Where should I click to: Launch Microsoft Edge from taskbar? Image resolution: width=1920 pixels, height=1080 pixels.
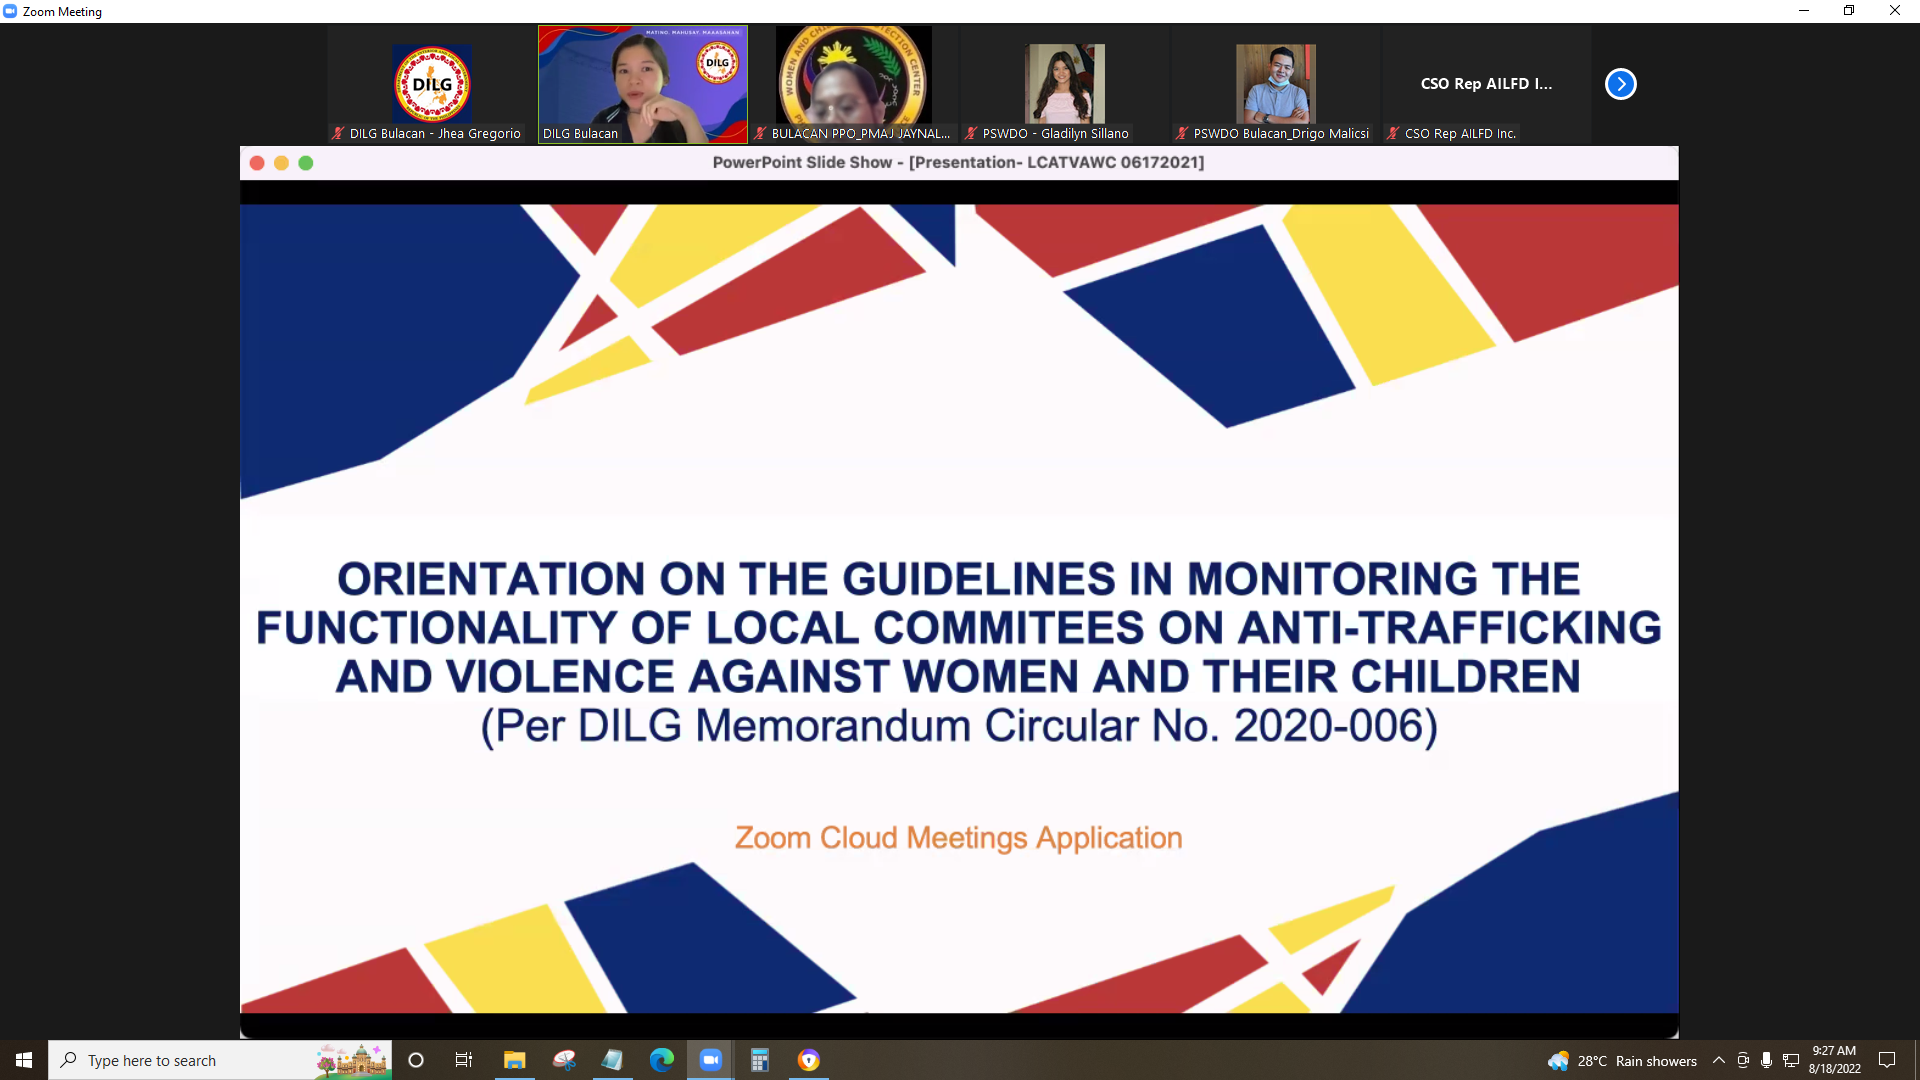coord(662,1060)
